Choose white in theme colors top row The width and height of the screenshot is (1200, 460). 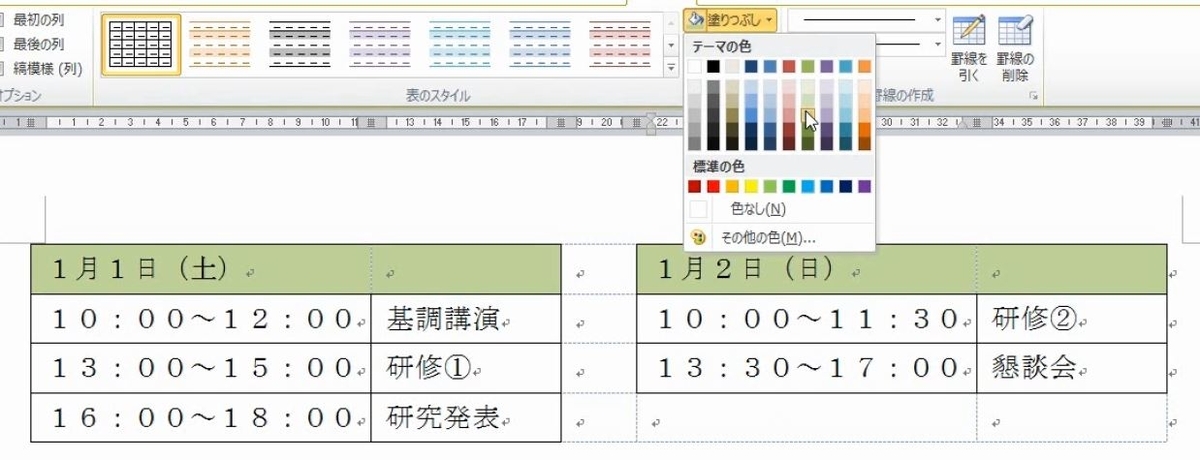pos(694,66)
